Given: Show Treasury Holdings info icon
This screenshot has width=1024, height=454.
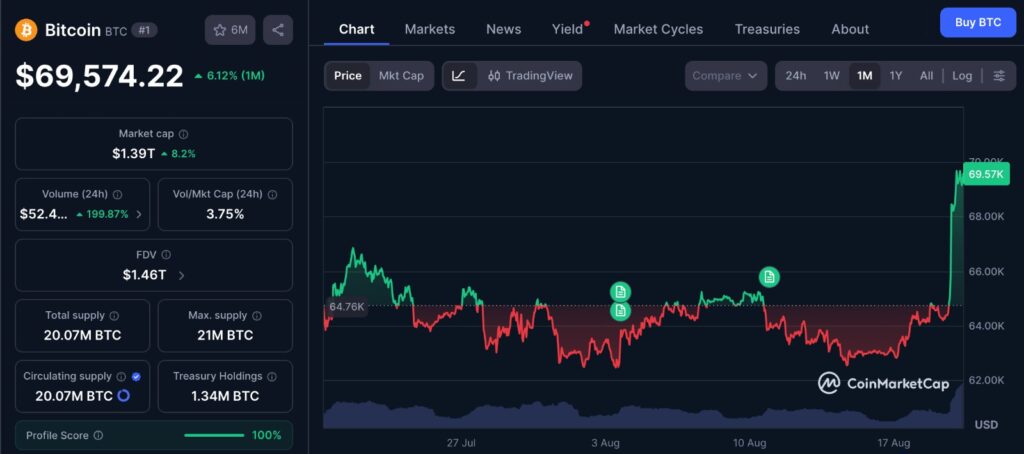Looking at the screenshot, I should (x=272, y=376).
